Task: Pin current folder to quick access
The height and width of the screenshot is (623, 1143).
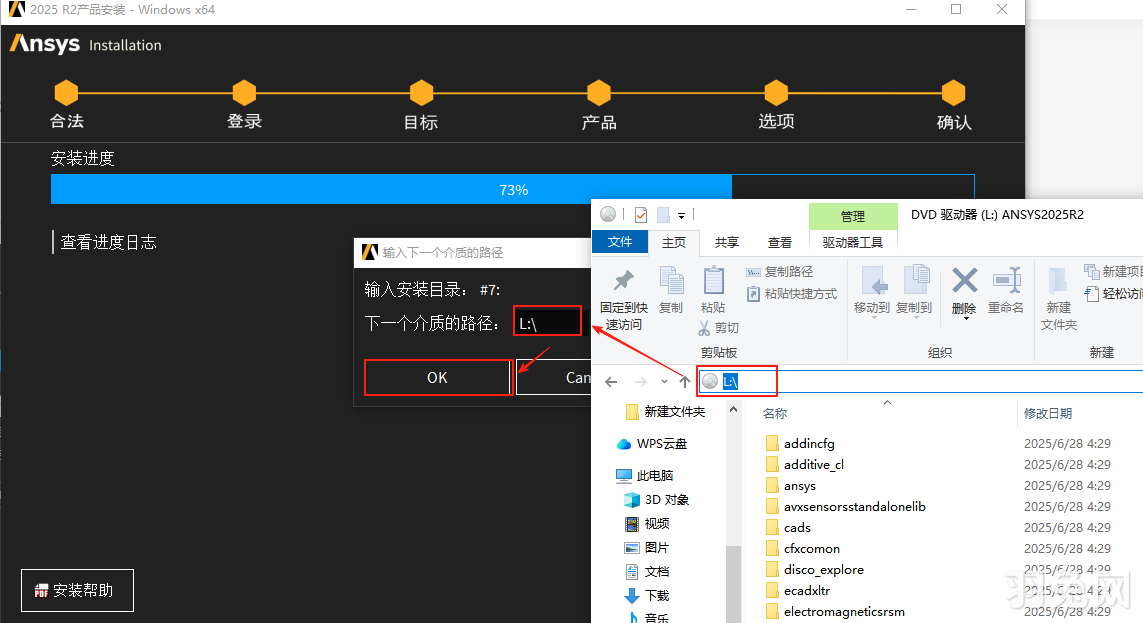Action: click(x=625, y=290)
